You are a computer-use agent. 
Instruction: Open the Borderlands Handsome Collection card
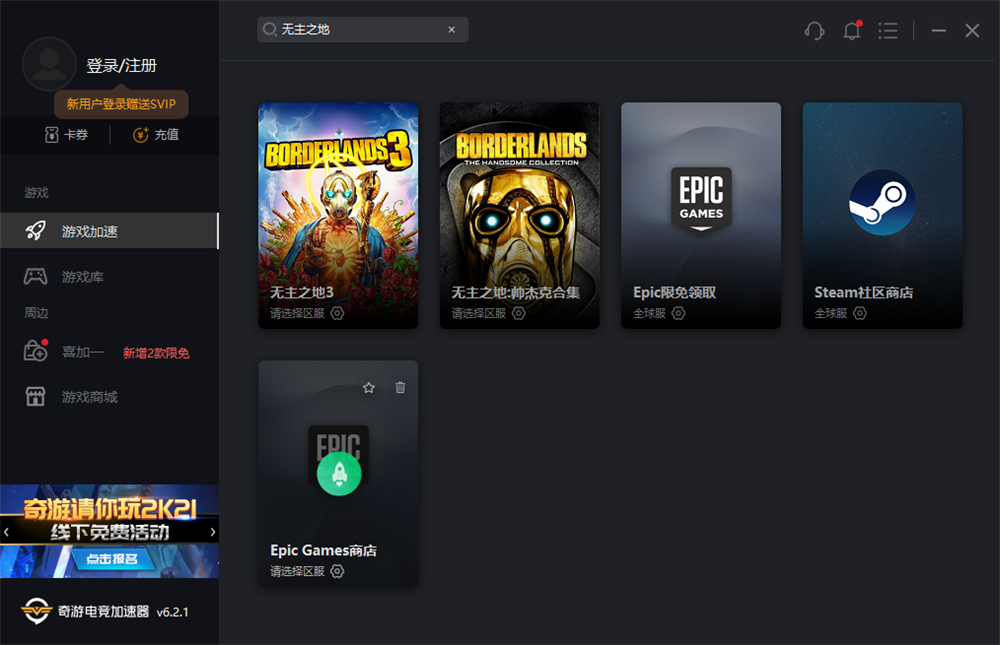pos(519,216)
